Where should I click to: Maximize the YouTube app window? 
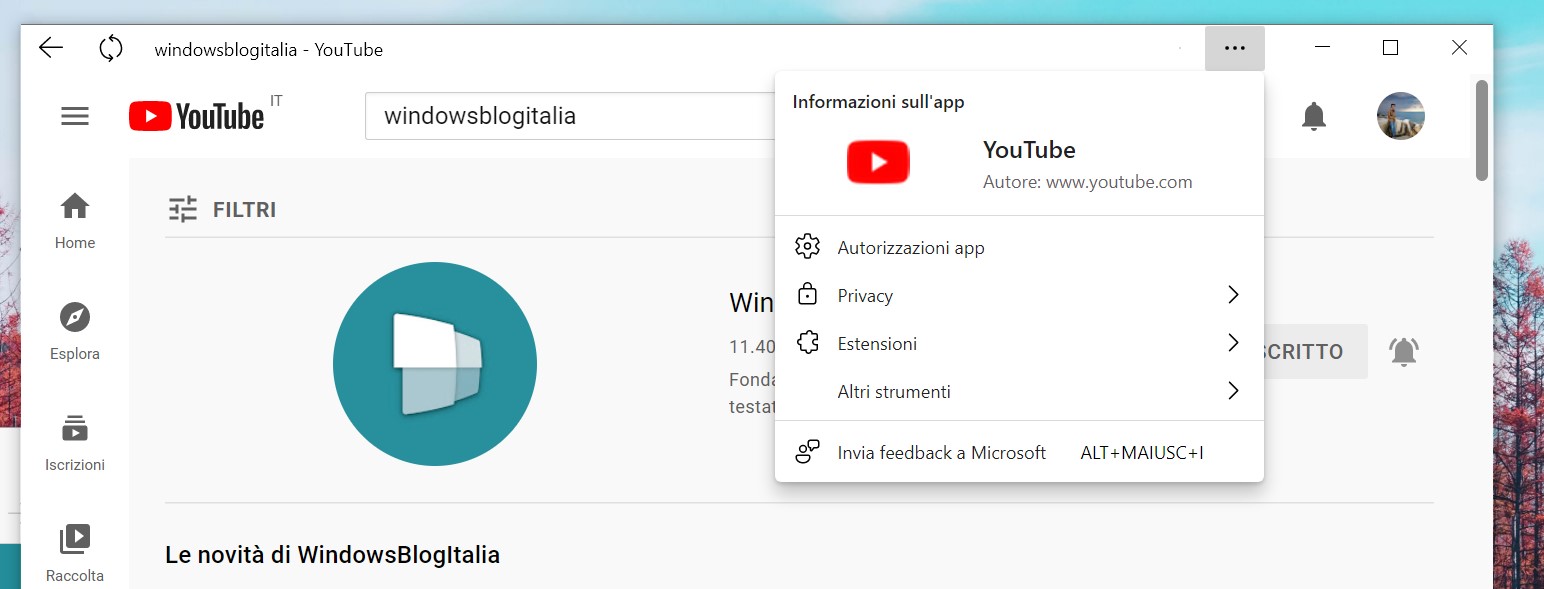tap(1390, 48)
